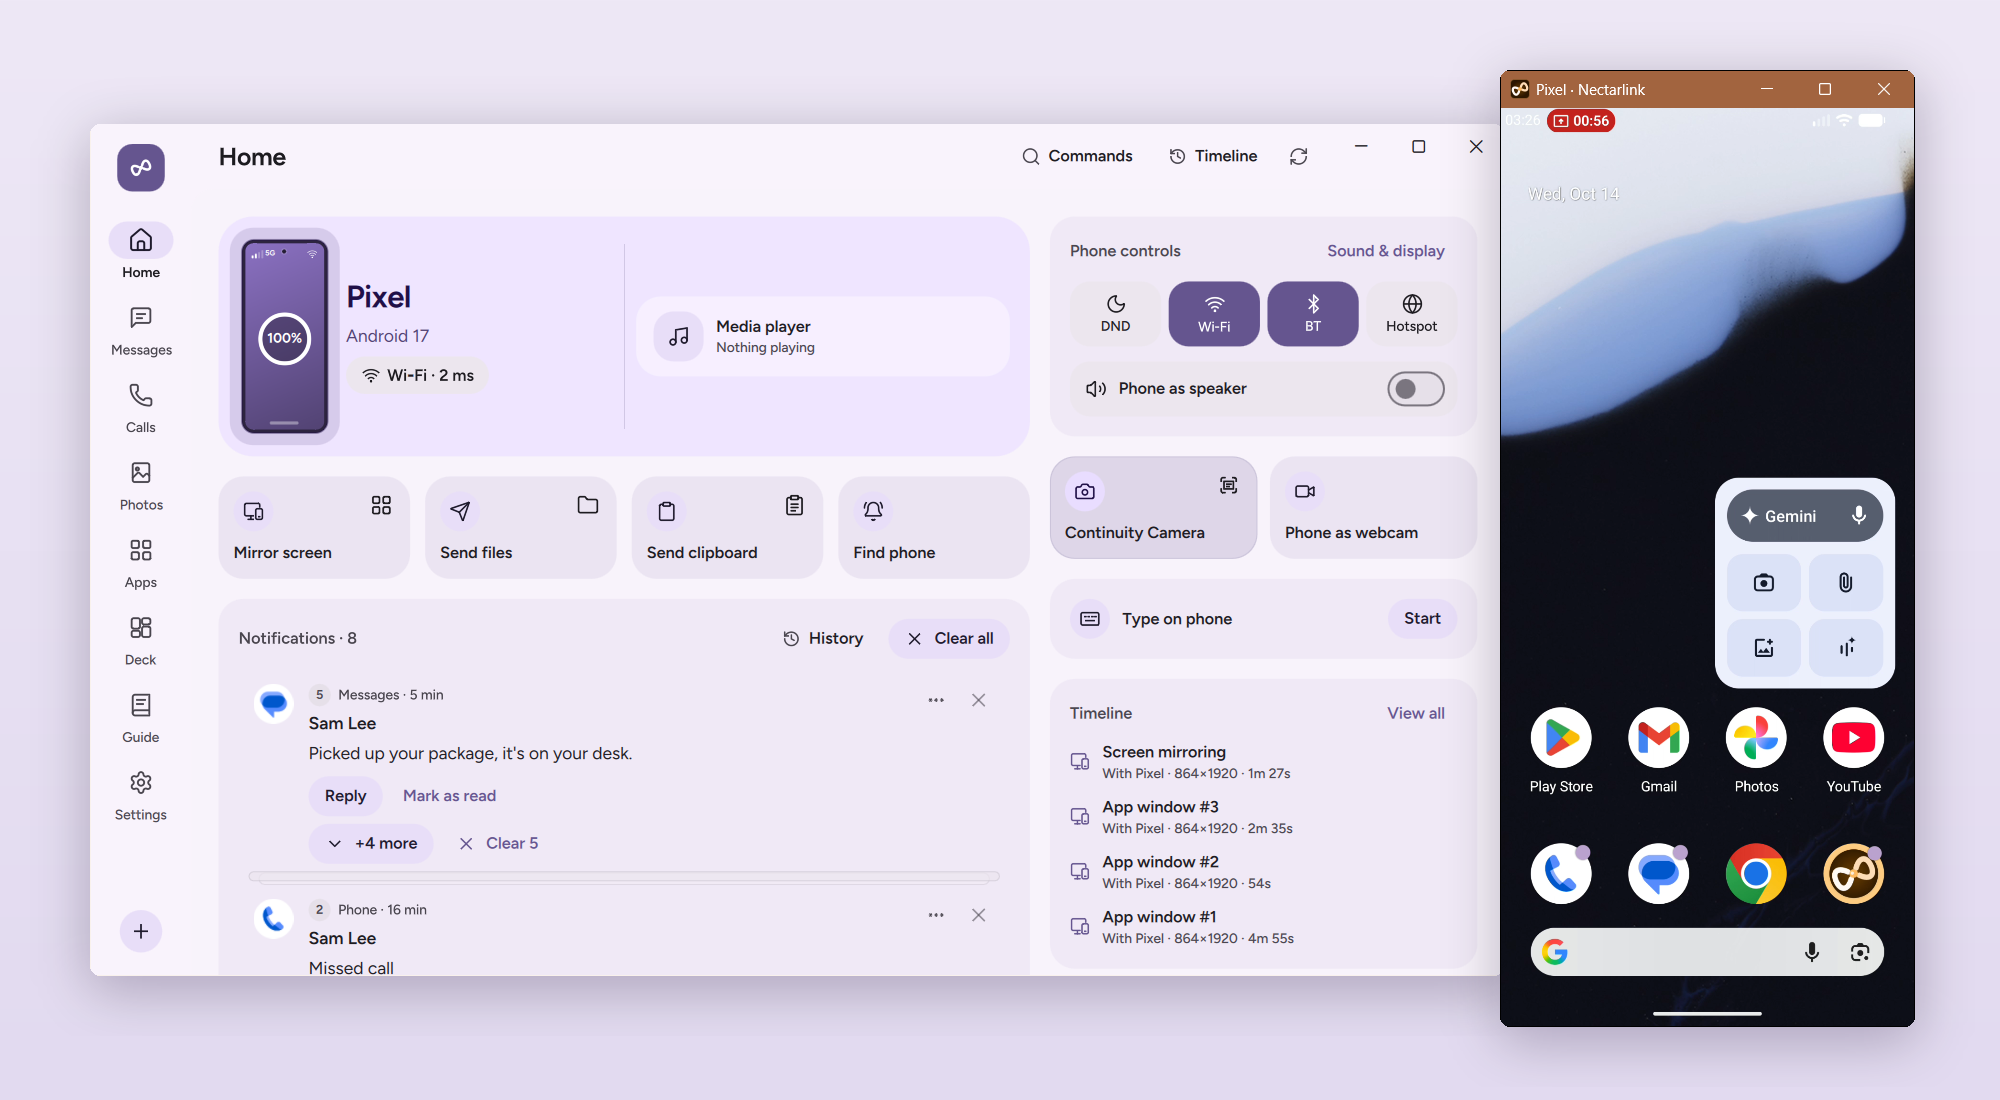2000x1100 pixels.
Task: Tap image generate icon in Gemini widget
Action: click(x=1764, y=648)
